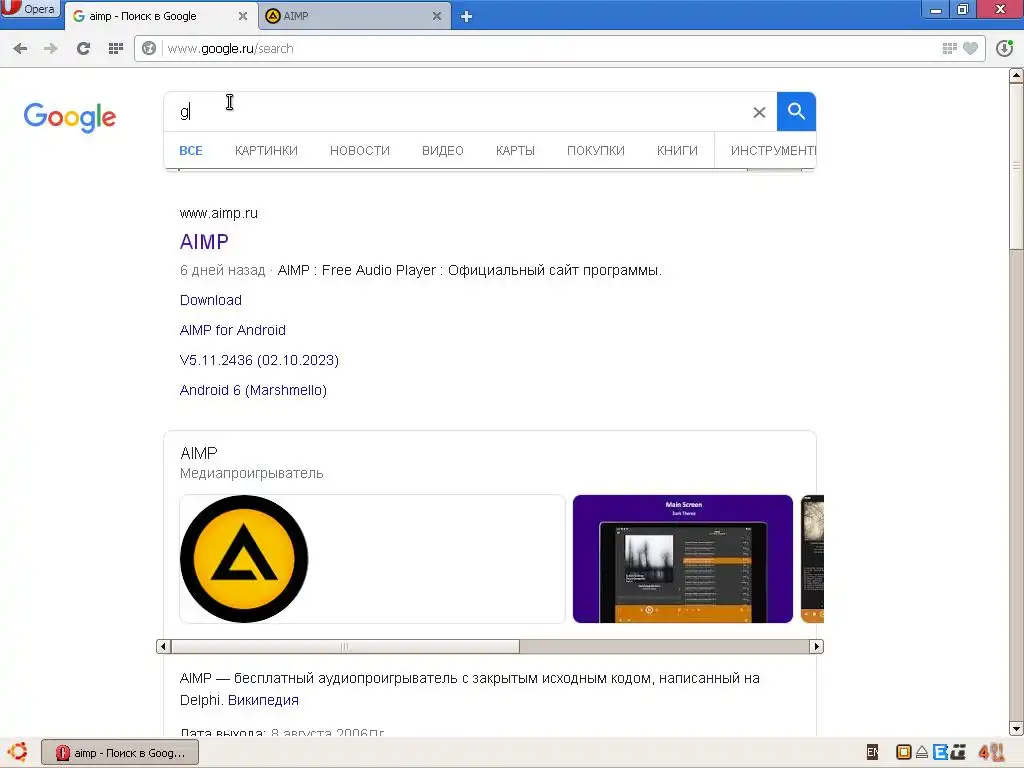The image size is (1024, 768).
Task: Click the horizontal scrollbar thumb
Action: click(x=345, y=647)
